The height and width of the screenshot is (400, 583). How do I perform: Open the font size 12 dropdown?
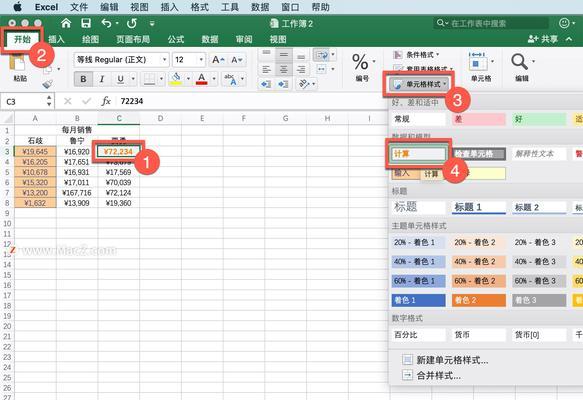201,60
